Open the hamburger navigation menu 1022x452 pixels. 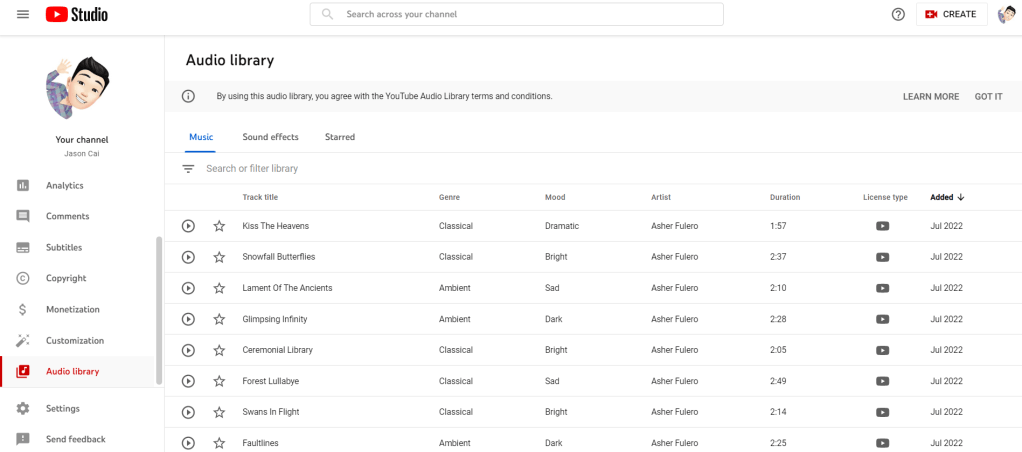point(23,14)
